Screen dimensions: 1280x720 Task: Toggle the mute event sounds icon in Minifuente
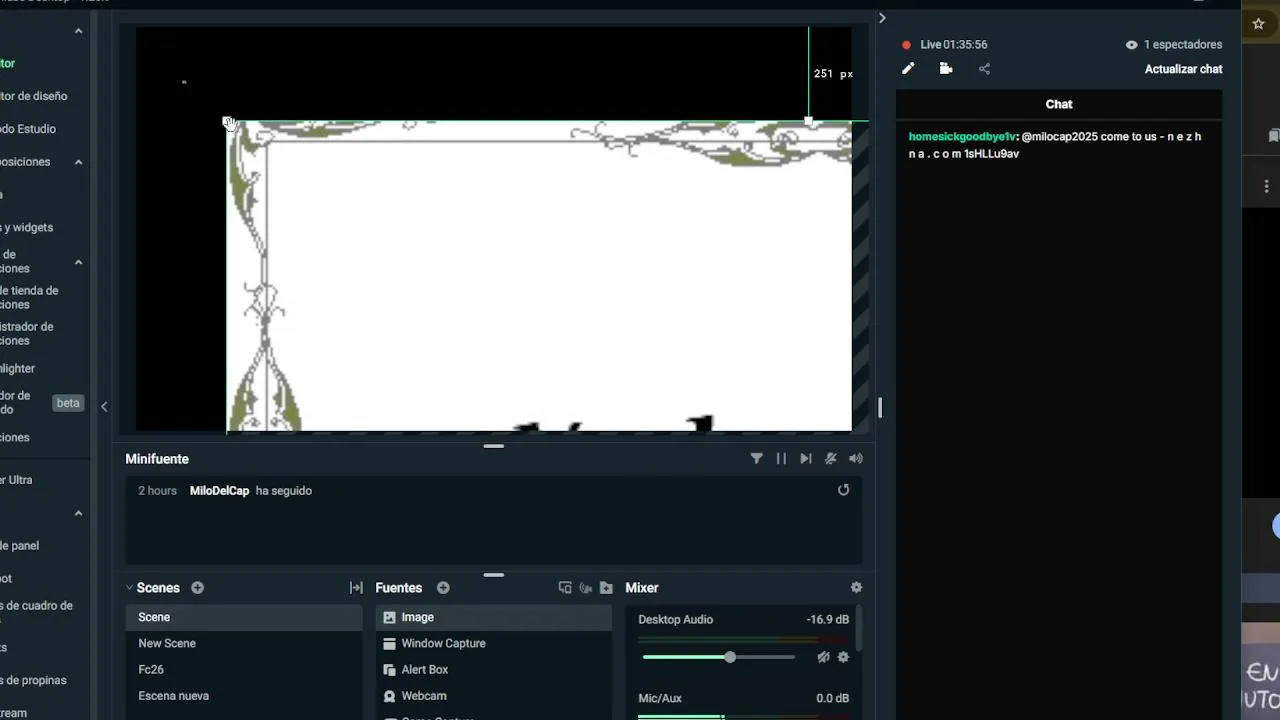tap(831, 458)
